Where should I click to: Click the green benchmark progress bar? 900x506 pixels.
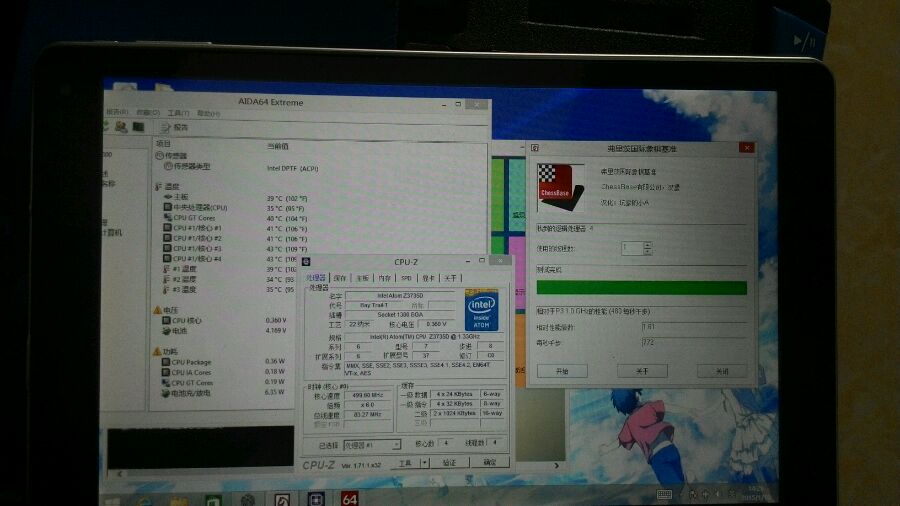pos(642,287)
